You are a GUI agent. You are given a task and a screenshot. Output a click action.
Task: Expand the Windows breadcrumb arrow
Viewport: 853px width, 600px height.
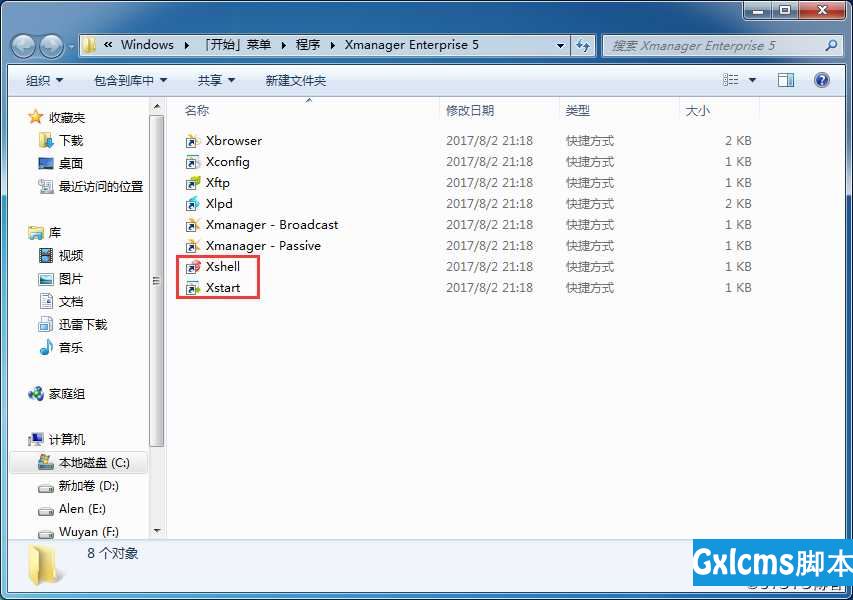187,45
